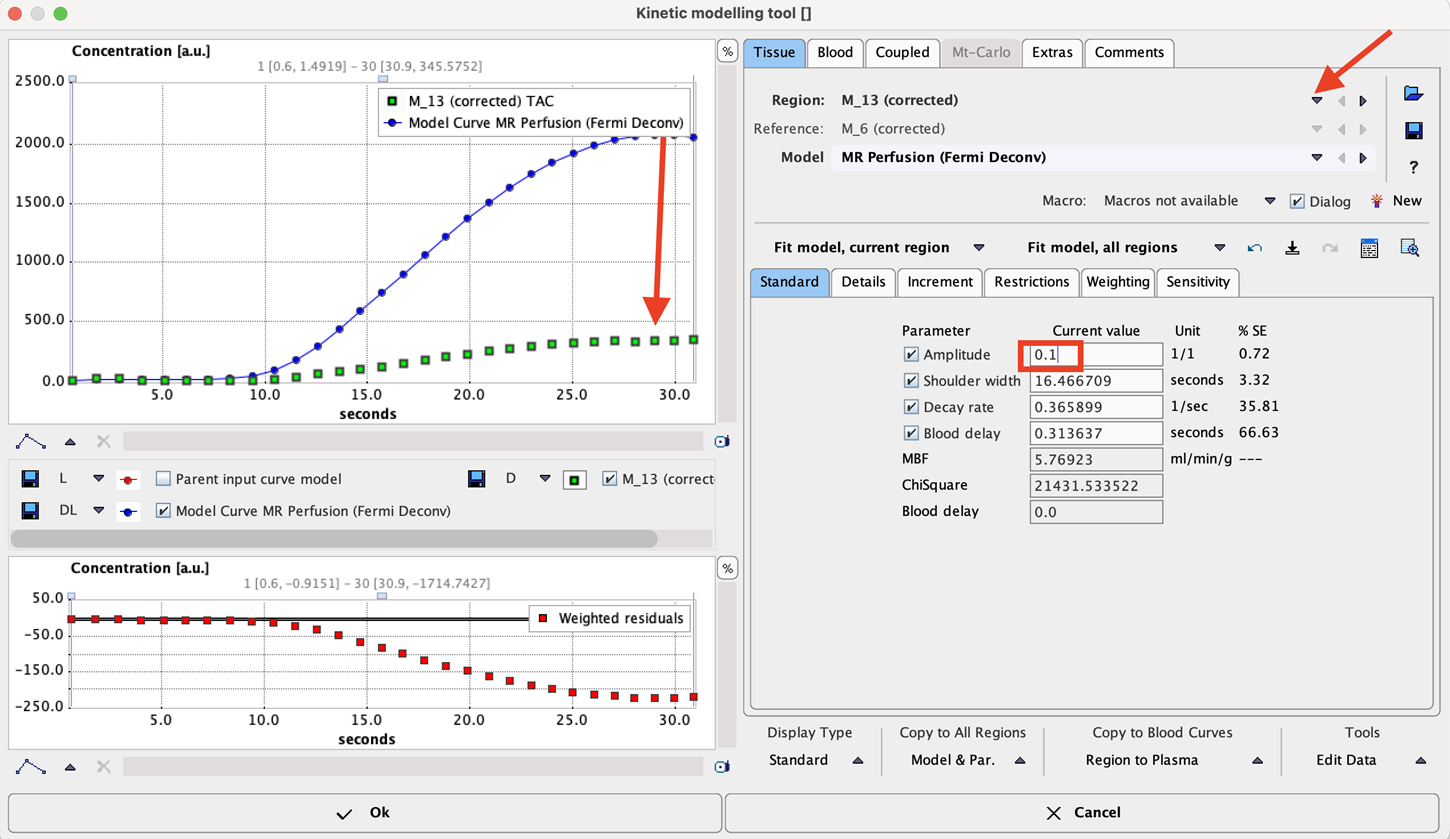
Task: Open the DL curve style dropdown
Action: tap(98, 511)
